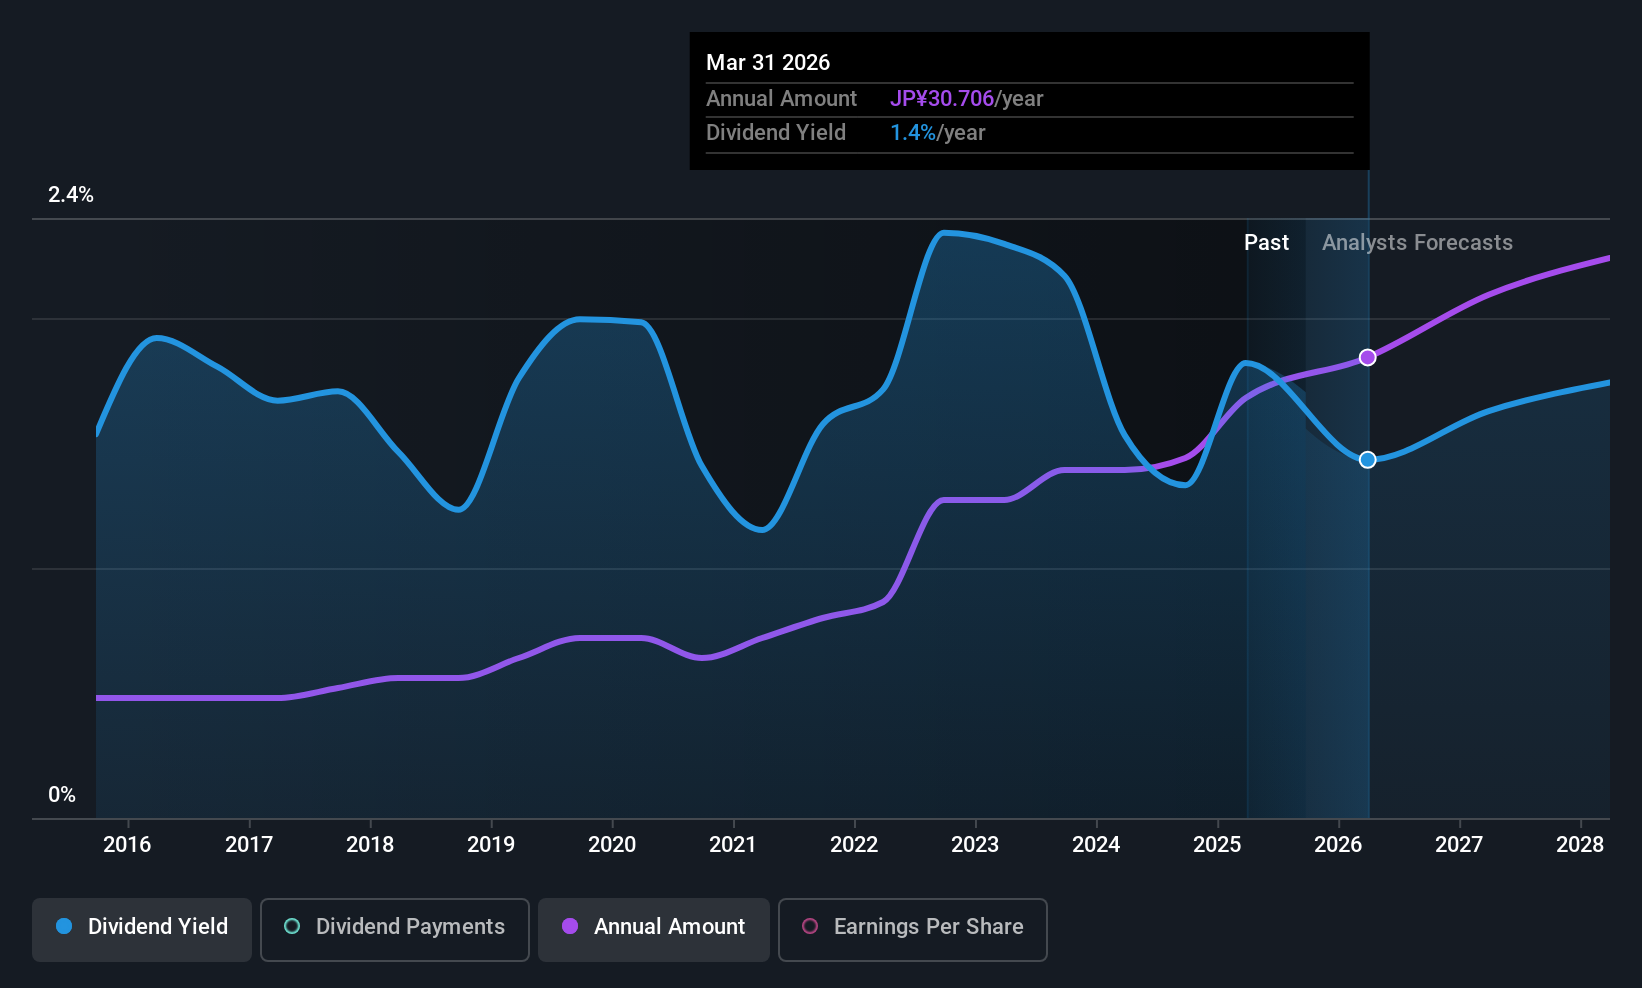
Task: Click the Past region label
Action: coord(1266,243)
